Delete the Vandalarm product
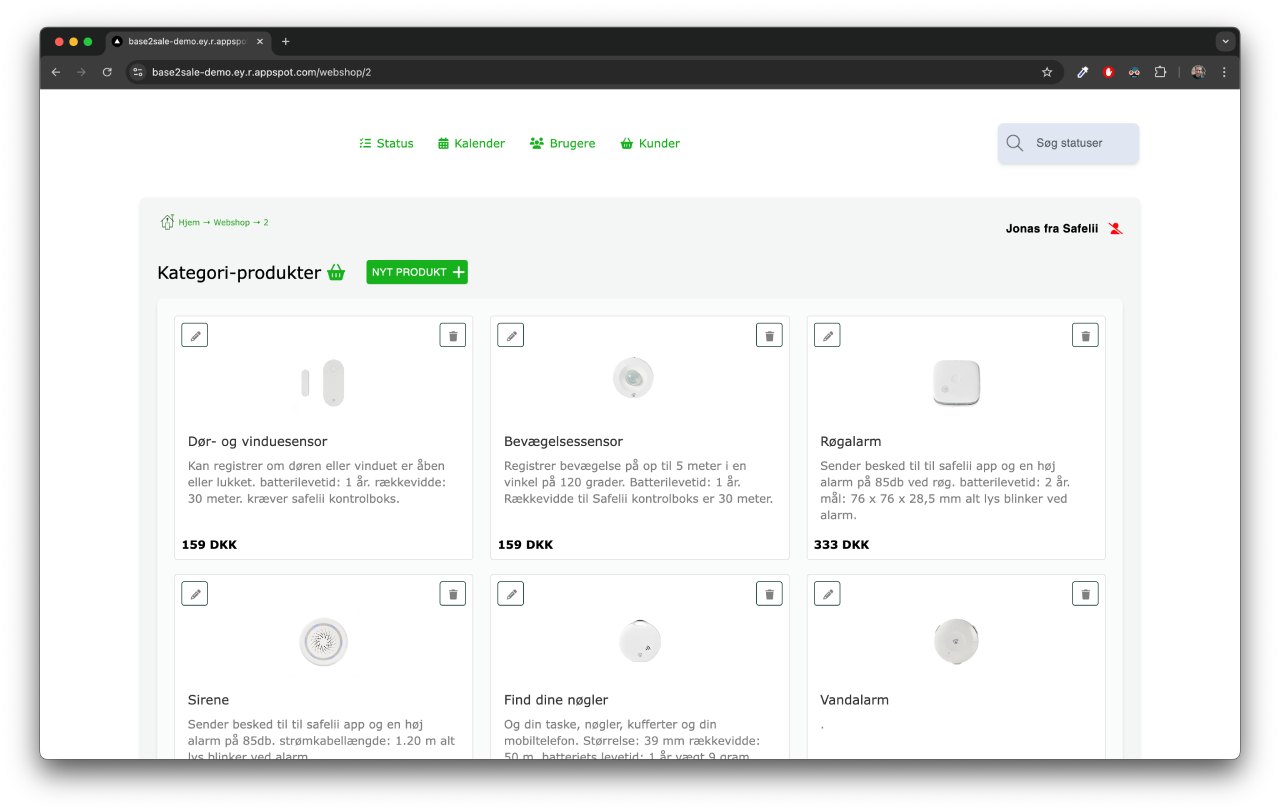1280x812 pixels. pos(1085,594)
